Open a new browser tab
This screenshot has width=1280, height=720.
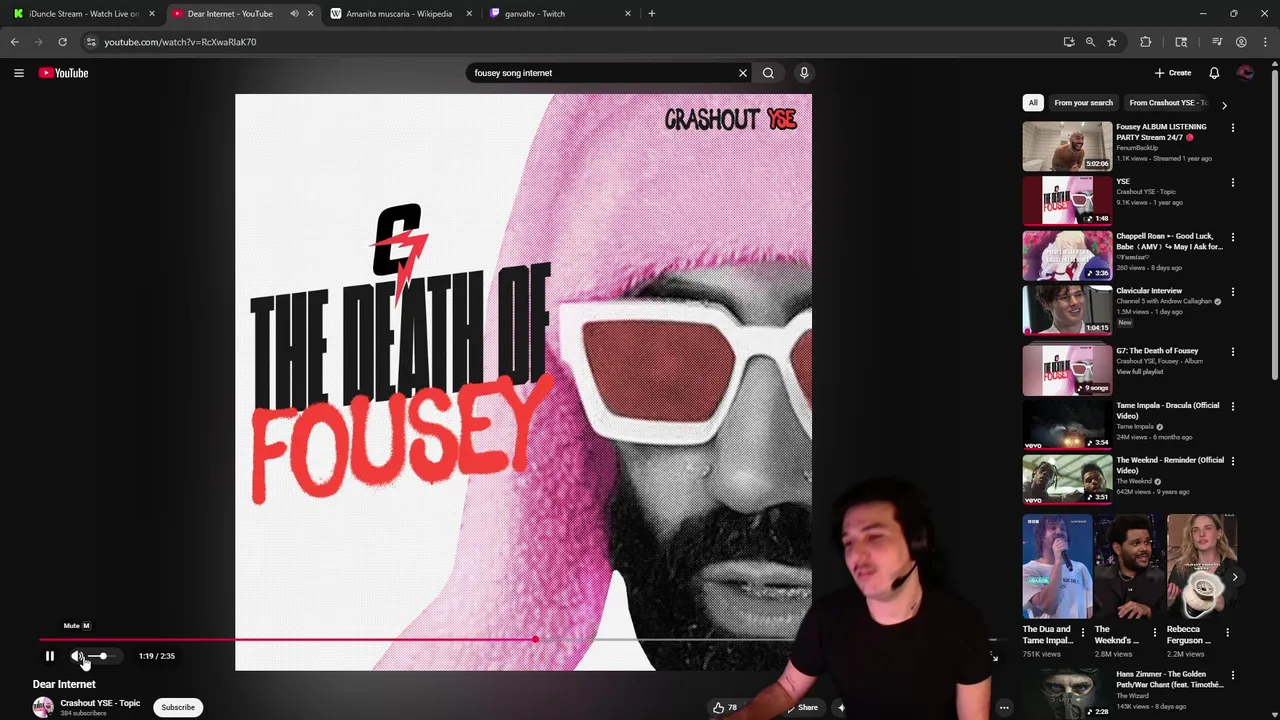click(x=652, y=14)
